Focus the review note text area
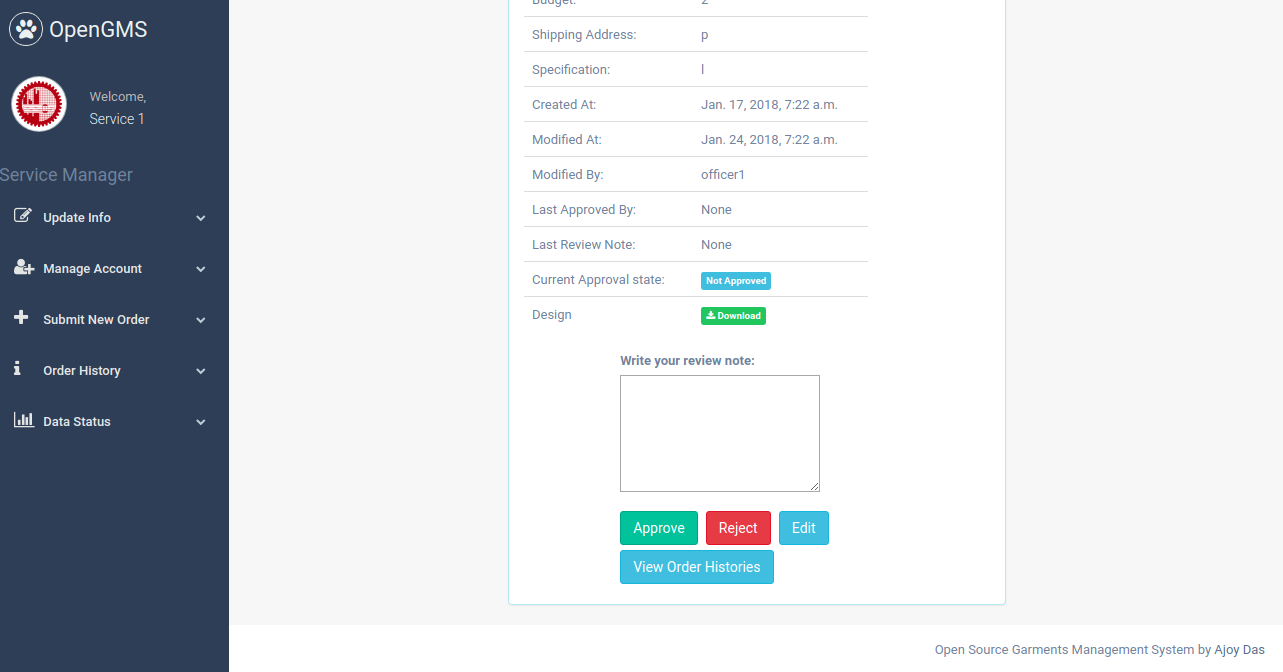 pyautogui.click(x=719, y=433)
